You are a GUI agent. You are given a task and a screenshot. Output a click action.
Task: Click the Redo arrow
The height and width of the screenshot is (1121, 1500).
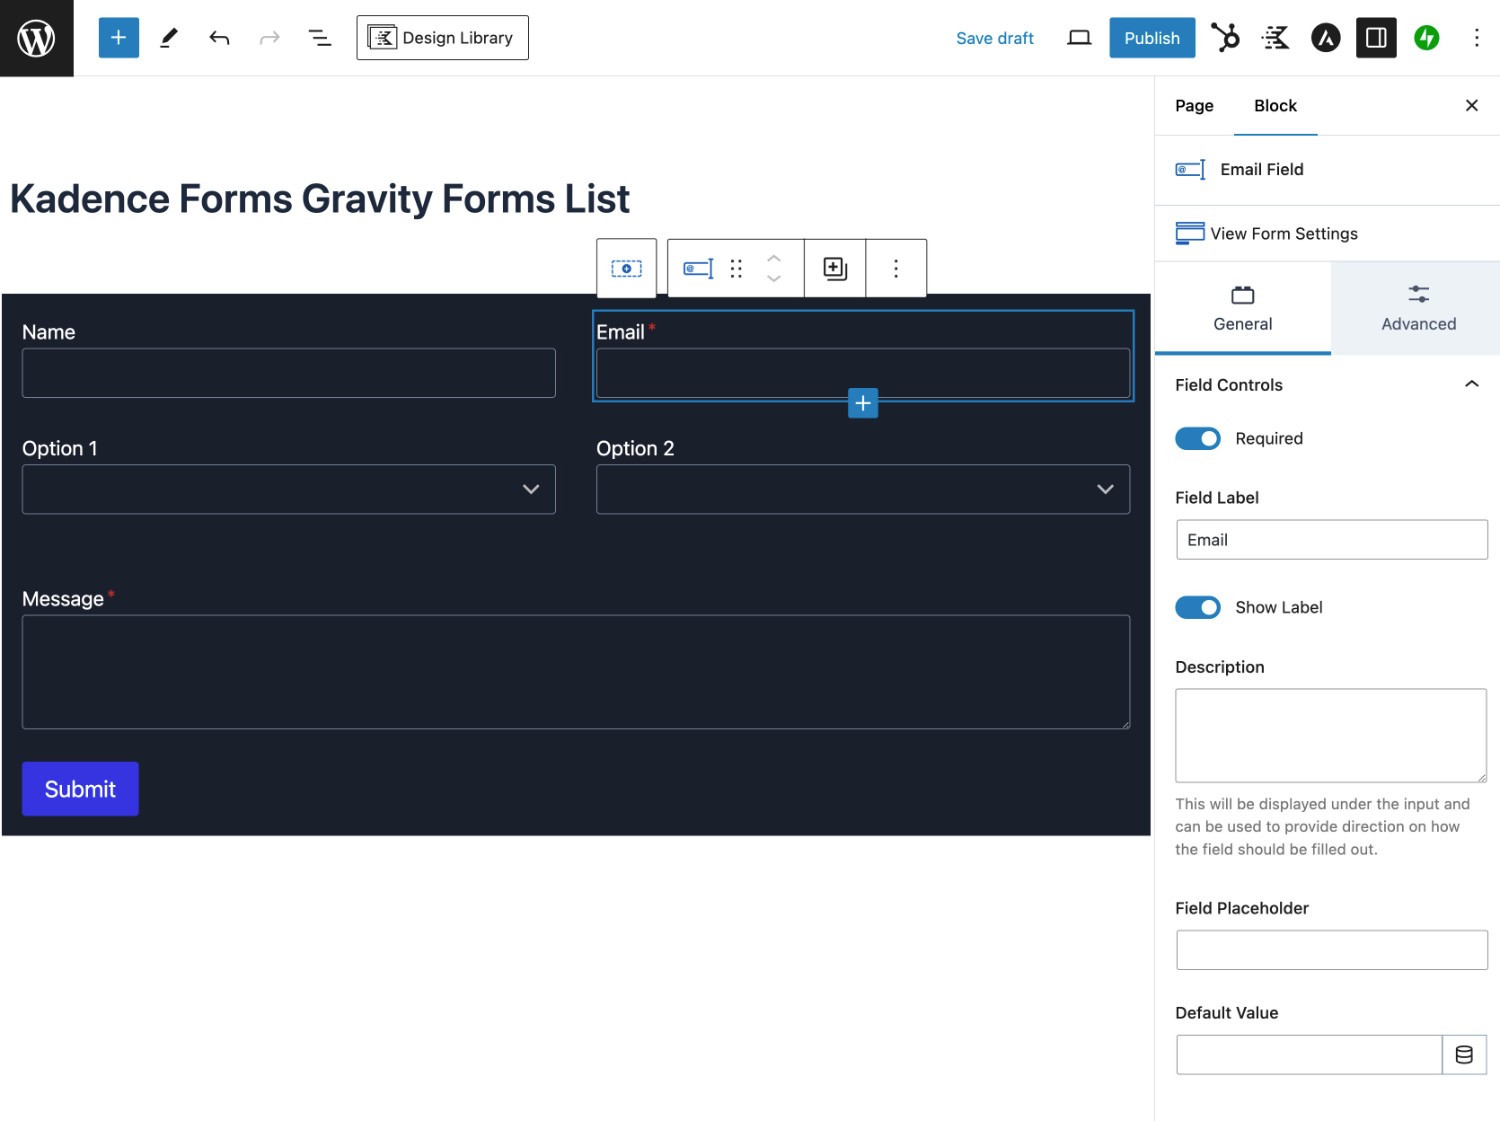269,38
